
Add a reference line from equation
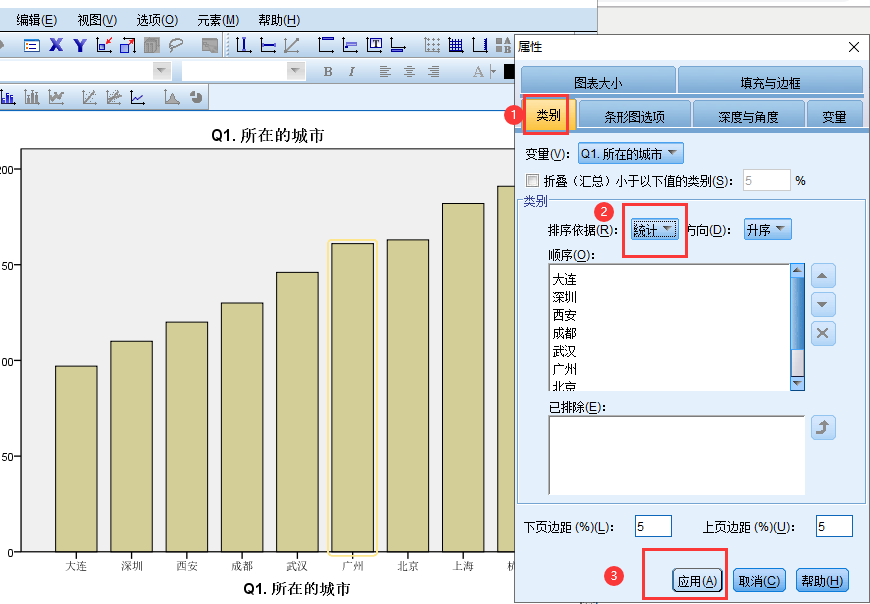pos(291,45)
